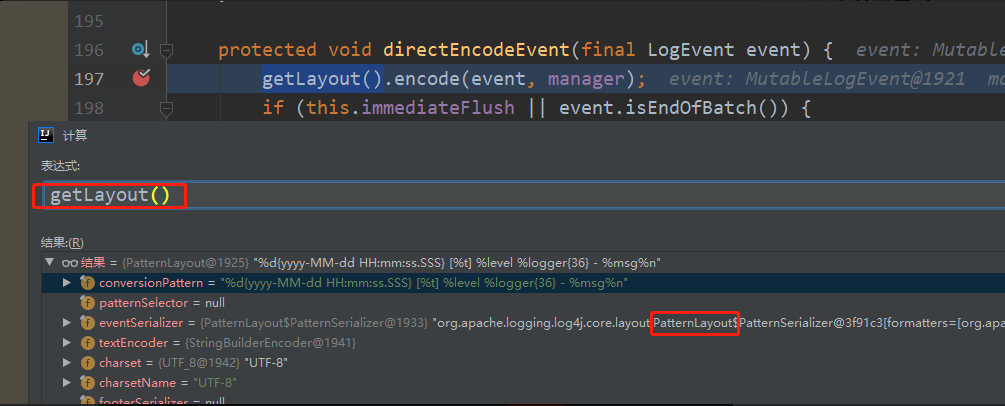Click the getLayout() call on line 197
Viewport: 1005px width, 406px height.
[x=322, y=78]
